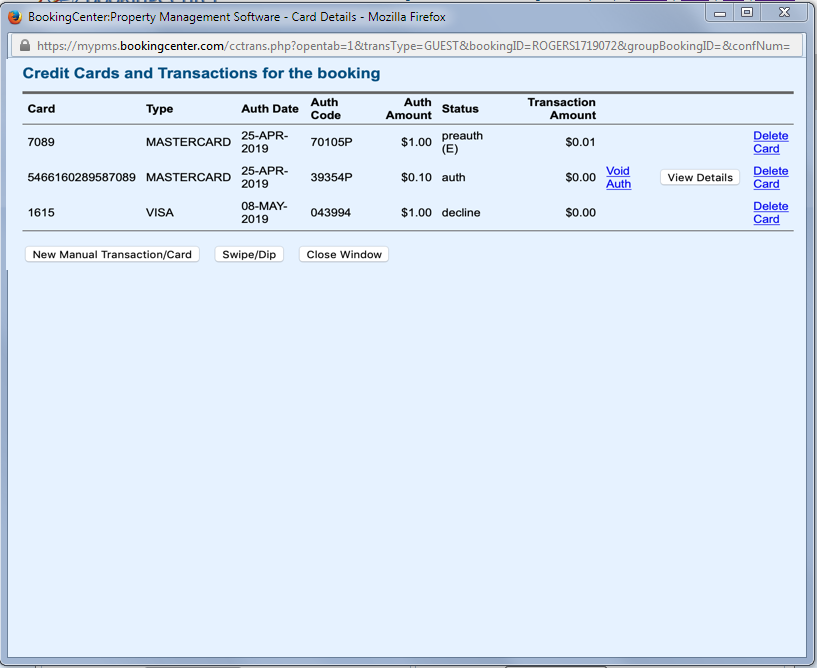Click the Status column header
The width and height of the screenshot is (817, 668).
pos(460,109)
